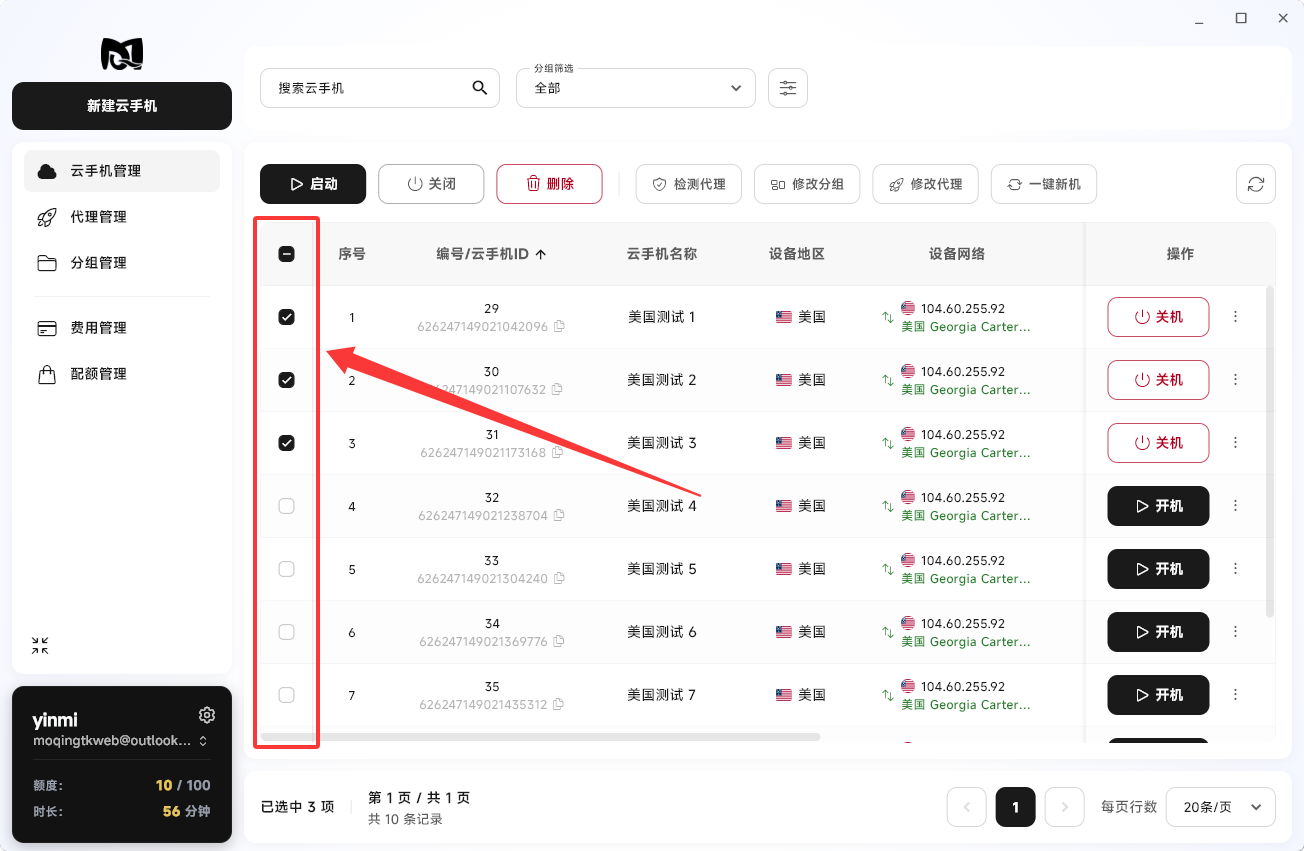1304x851 pixels.
Task: Expand account switcher beside moqingtkweb email
Action: [203, 741]
